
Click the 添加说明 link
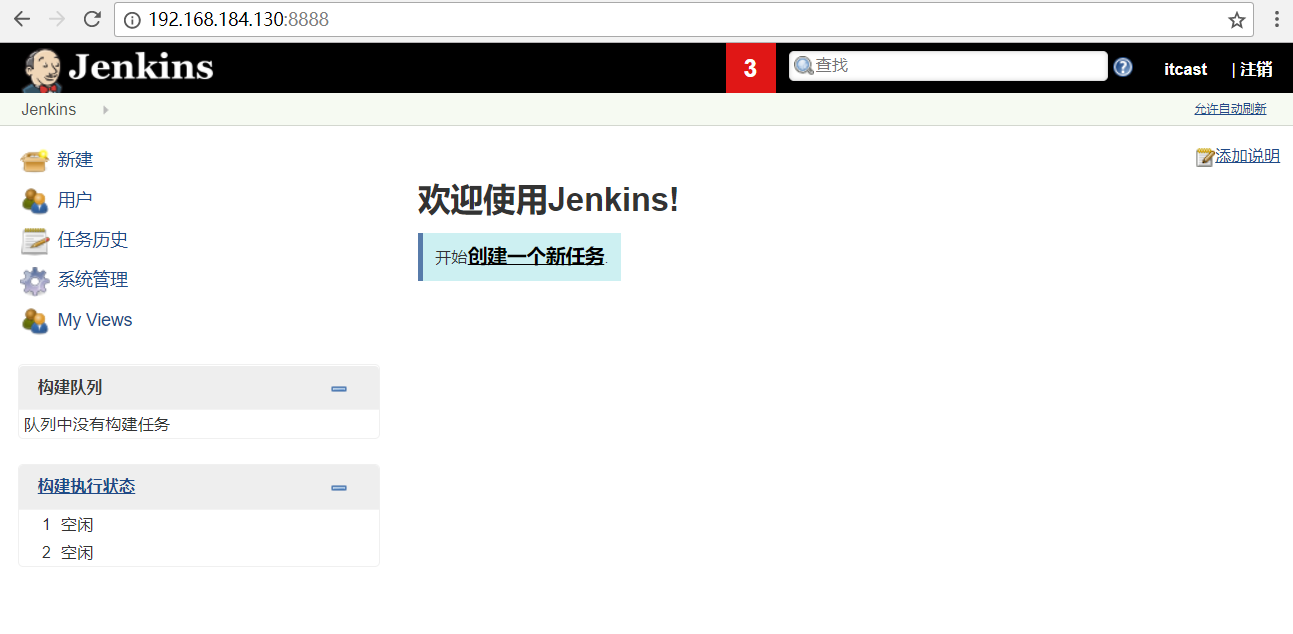click(1247, 156)
